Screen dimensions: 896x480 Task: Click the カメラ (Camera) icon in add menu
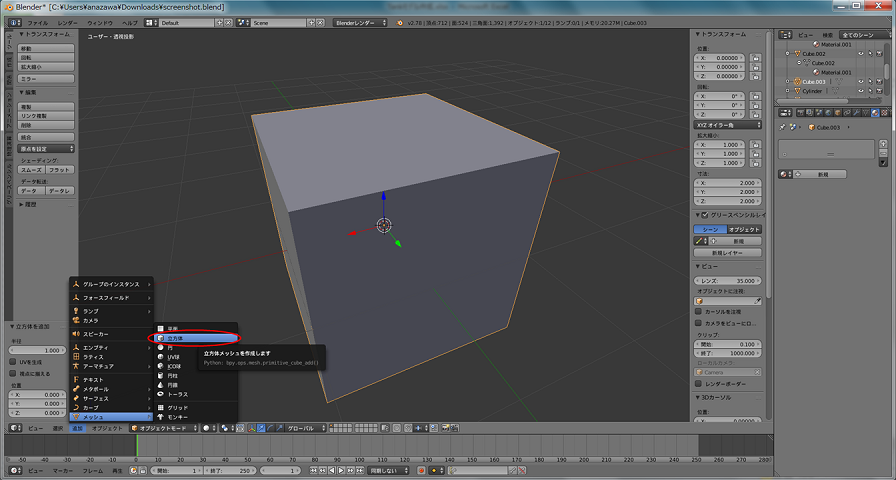(x=75, y=320)
